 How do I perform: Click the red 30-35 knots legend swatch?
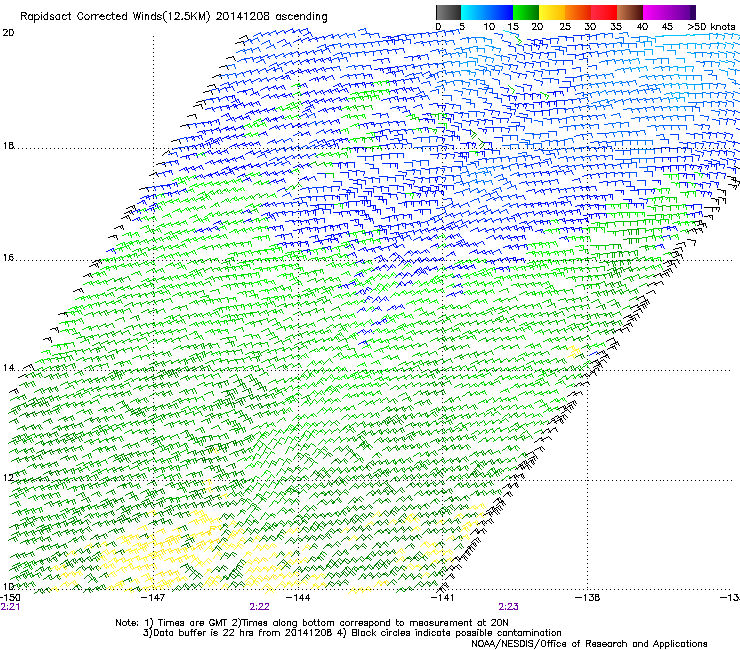(x=604, y=12)
